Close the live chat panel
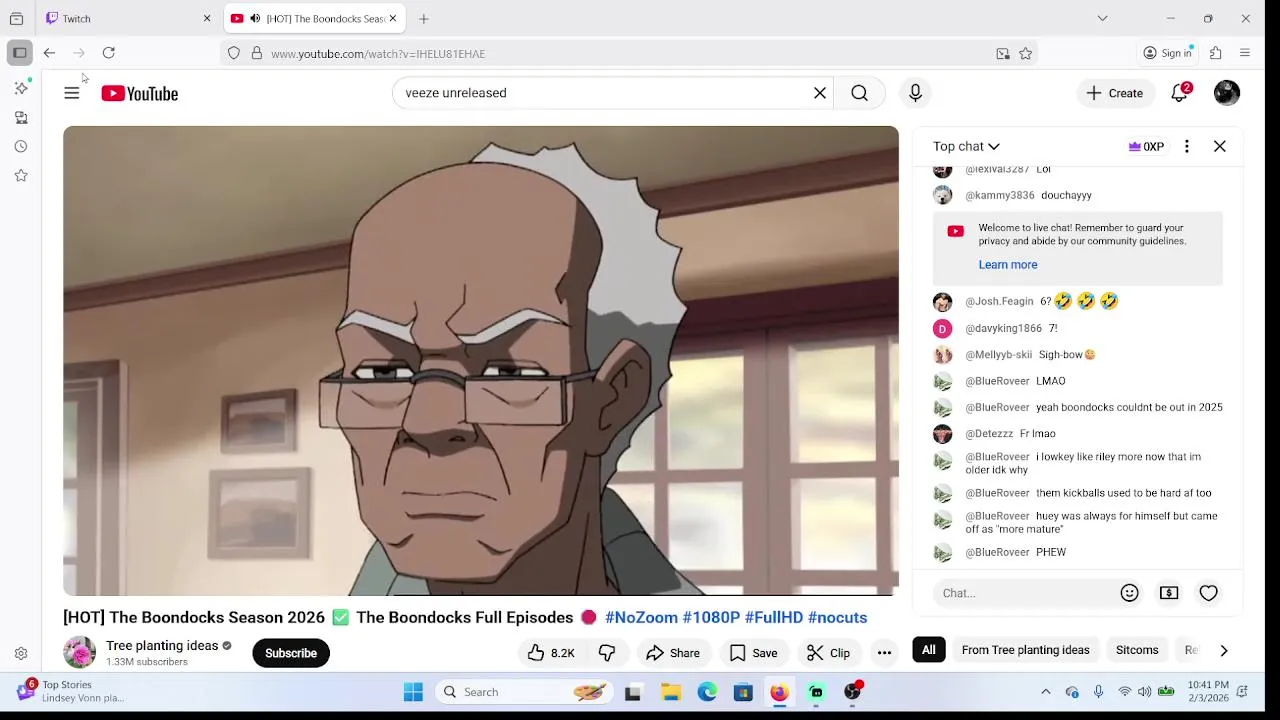1280x720 pixels. pos(1220,146)
